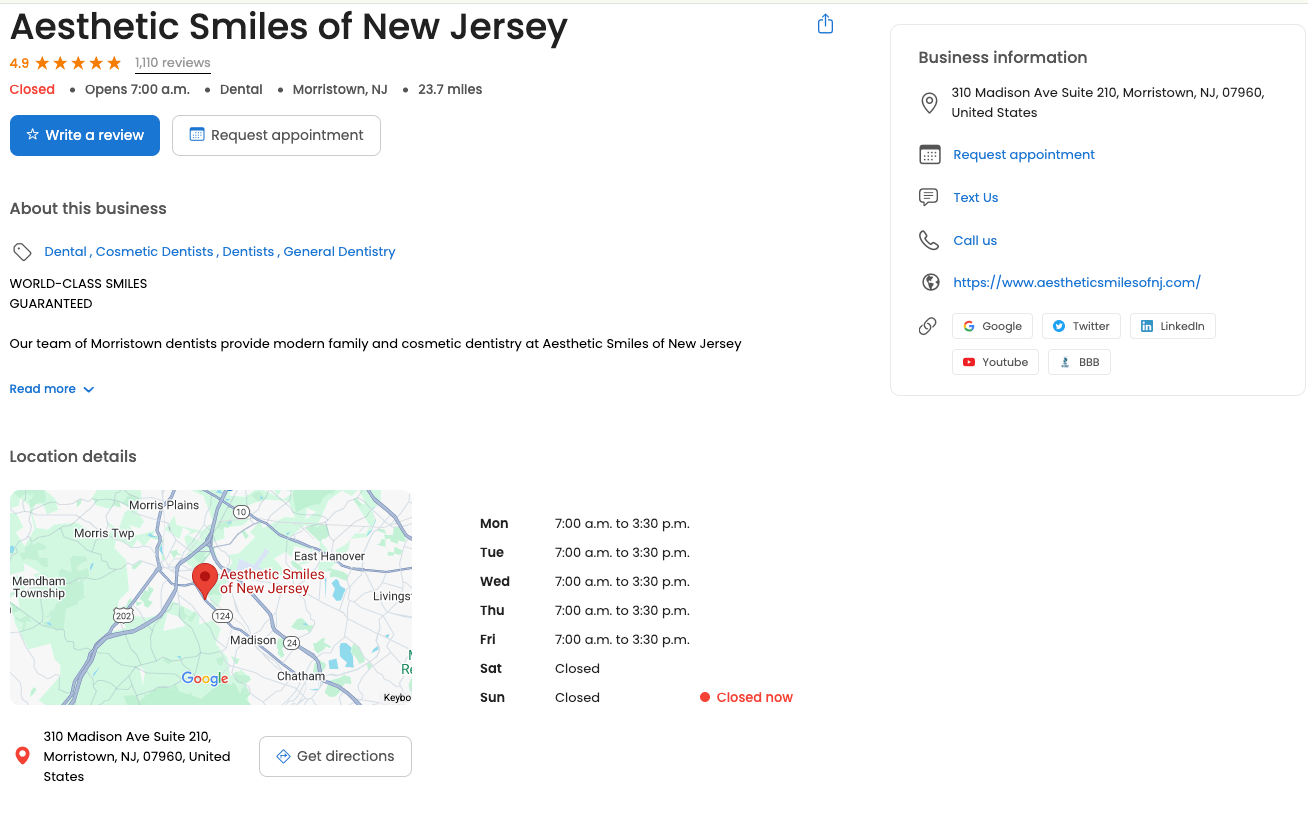
Task: Open the General Dentistry category link
Action: coord(339,252)
